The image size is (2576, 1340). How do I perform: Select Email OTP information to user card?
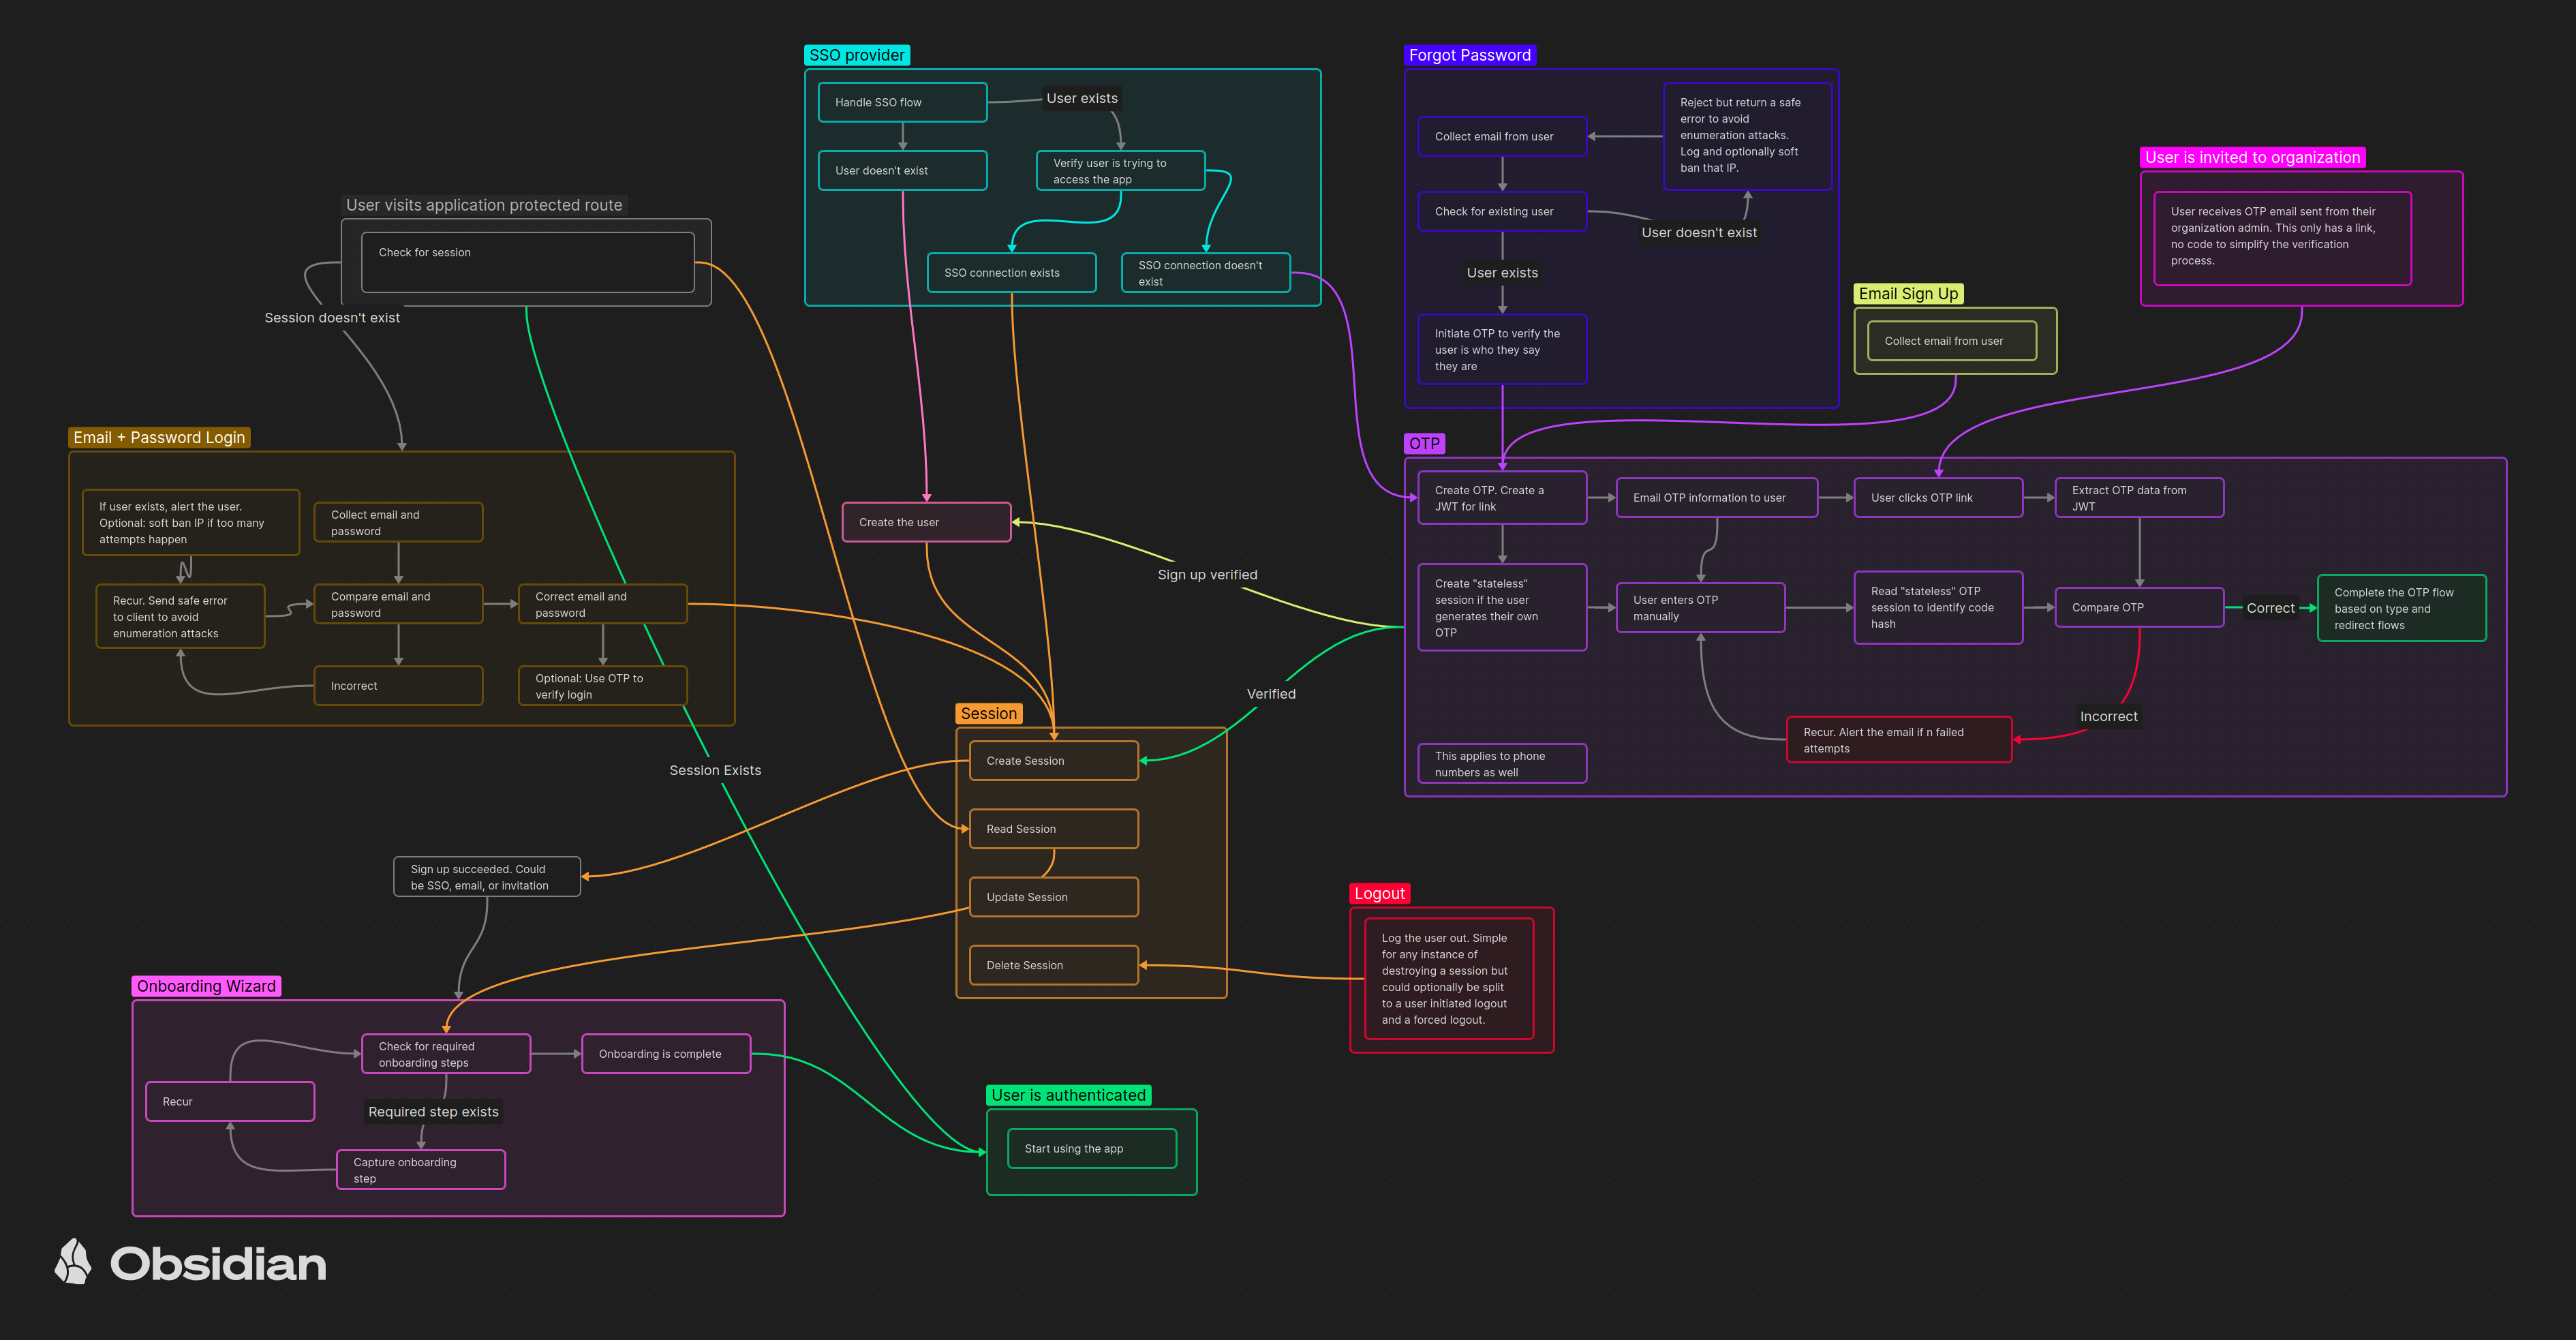click(1716, 497)
